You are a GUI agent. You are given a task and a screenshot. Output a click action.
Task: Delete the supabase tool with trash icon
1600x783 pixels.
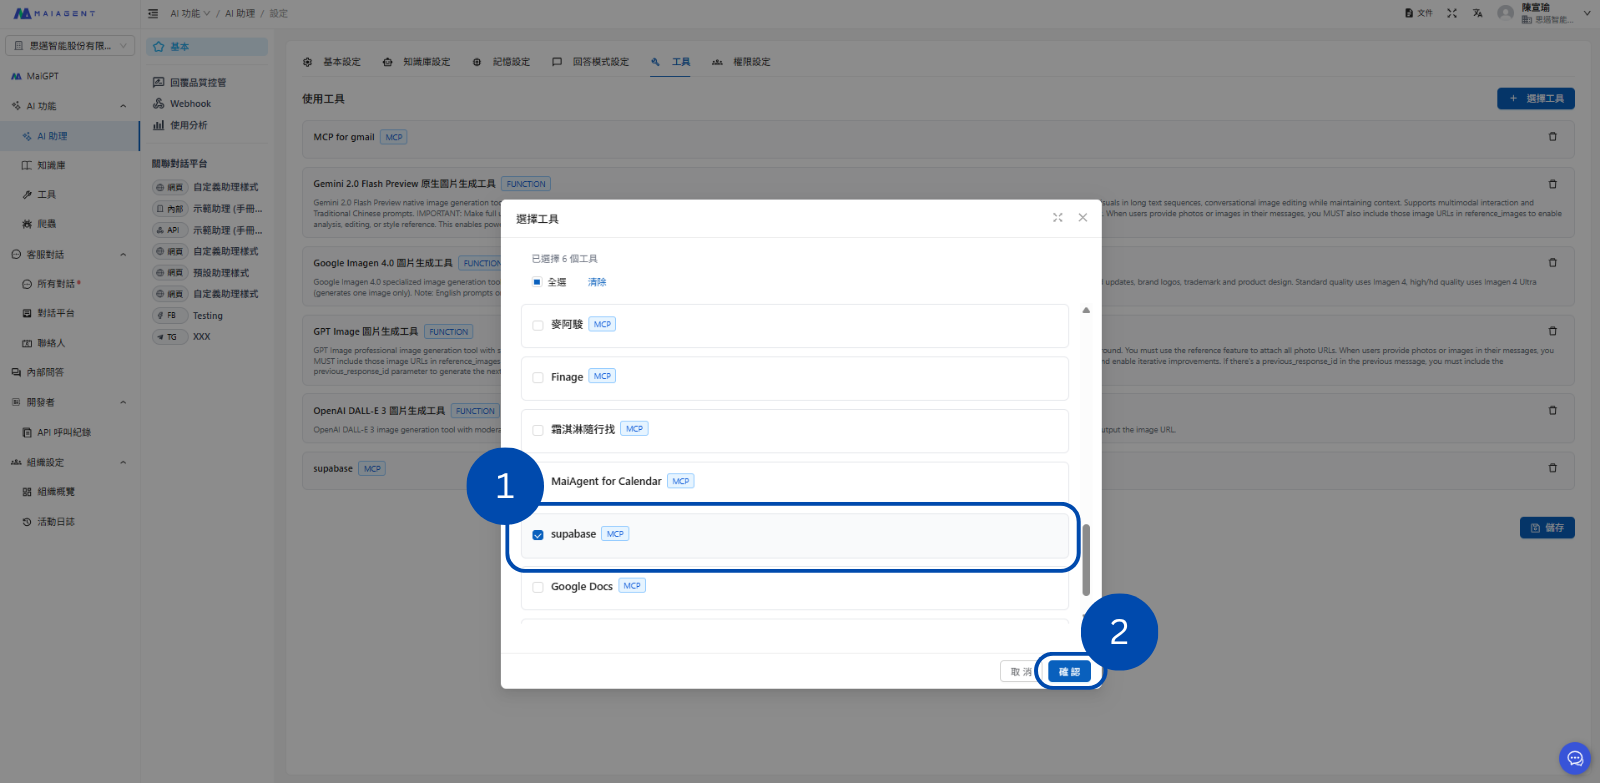(1552, 468)
